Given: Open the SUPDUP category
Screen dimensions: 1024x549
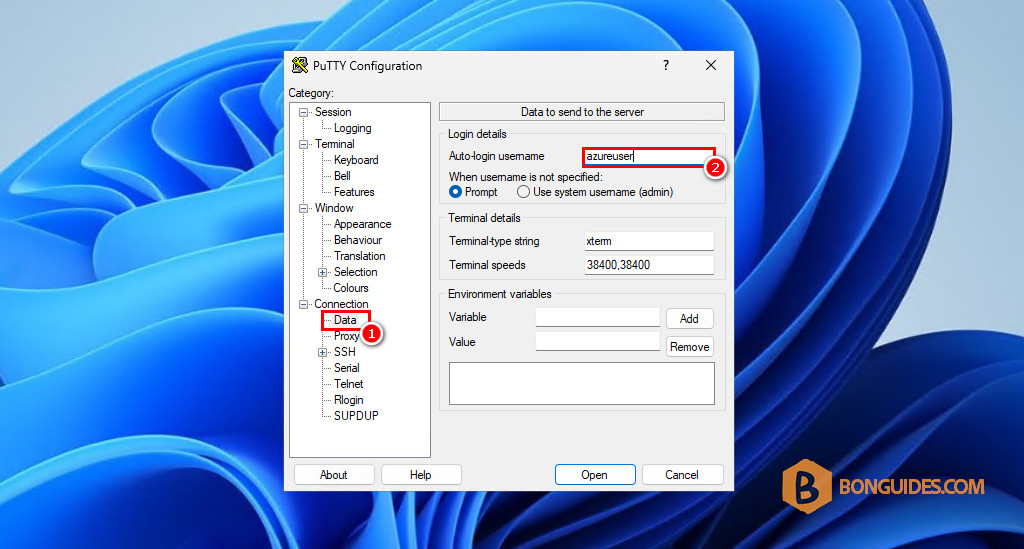Looking at the screenshot, I should (x=357, y=416).
